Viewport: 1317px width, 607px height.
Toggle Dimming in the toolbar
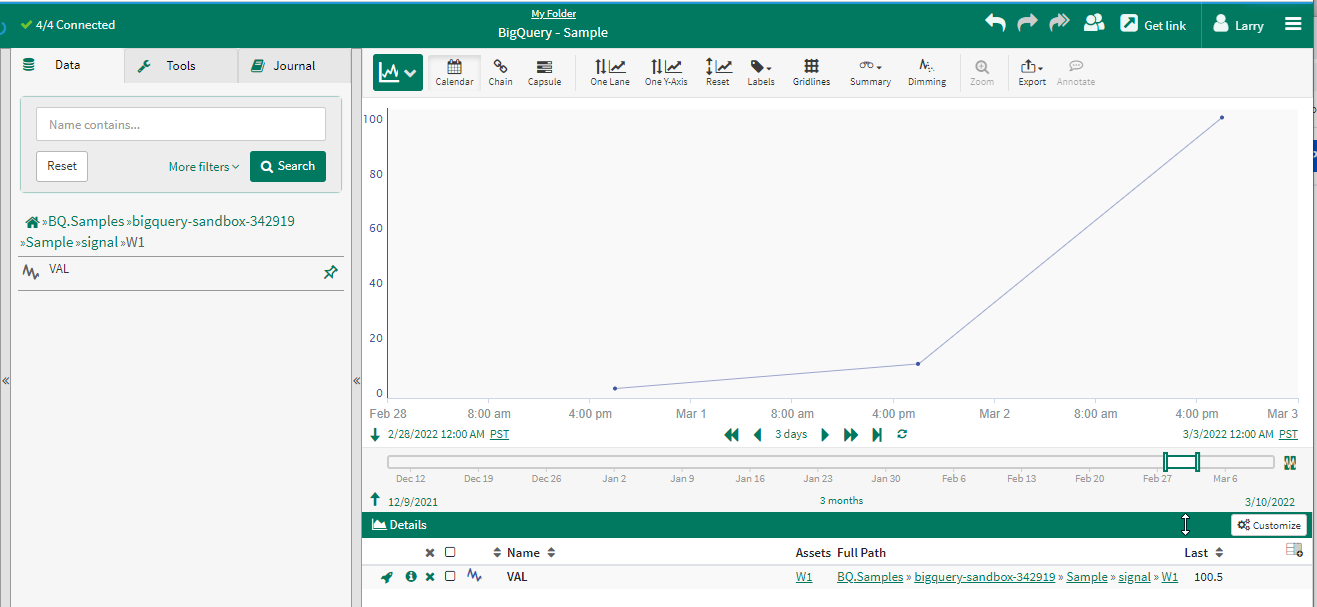926,72
